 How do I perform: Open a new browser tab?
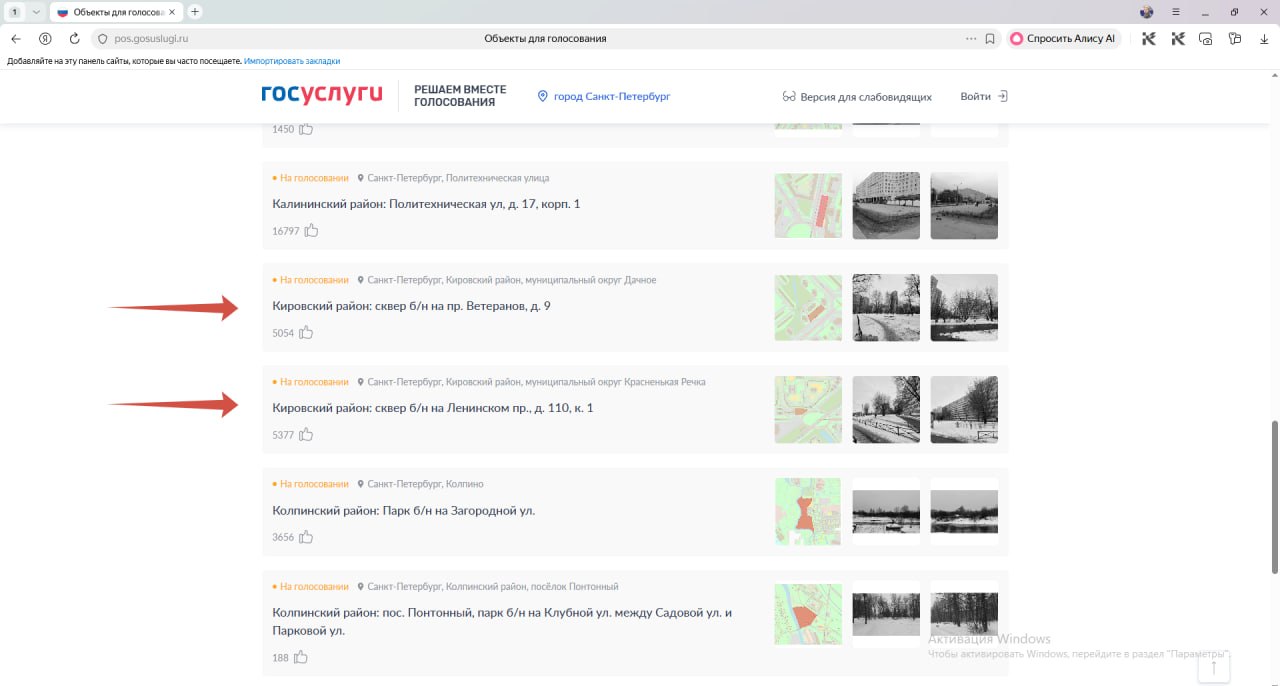(x=195, y=12)
